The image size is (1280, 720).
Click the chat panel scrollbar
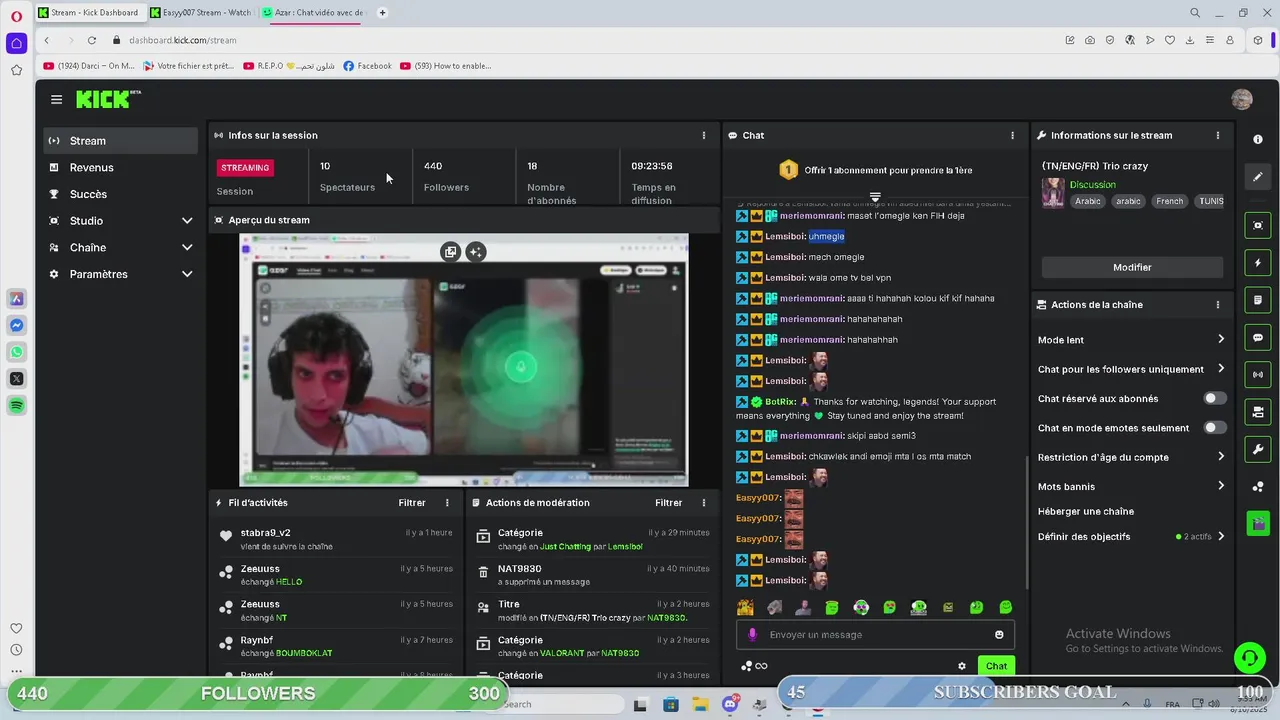1026,522
